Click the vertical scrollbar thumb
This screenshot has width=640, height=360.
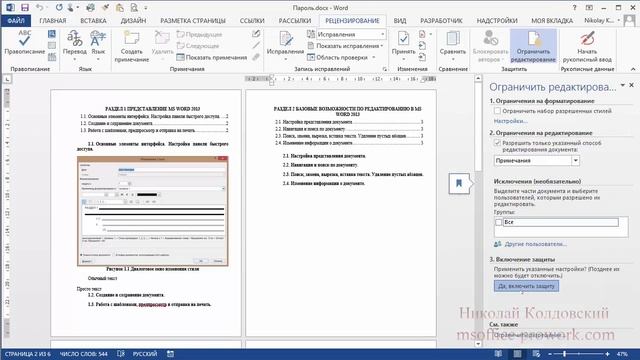tap(478, 127)
